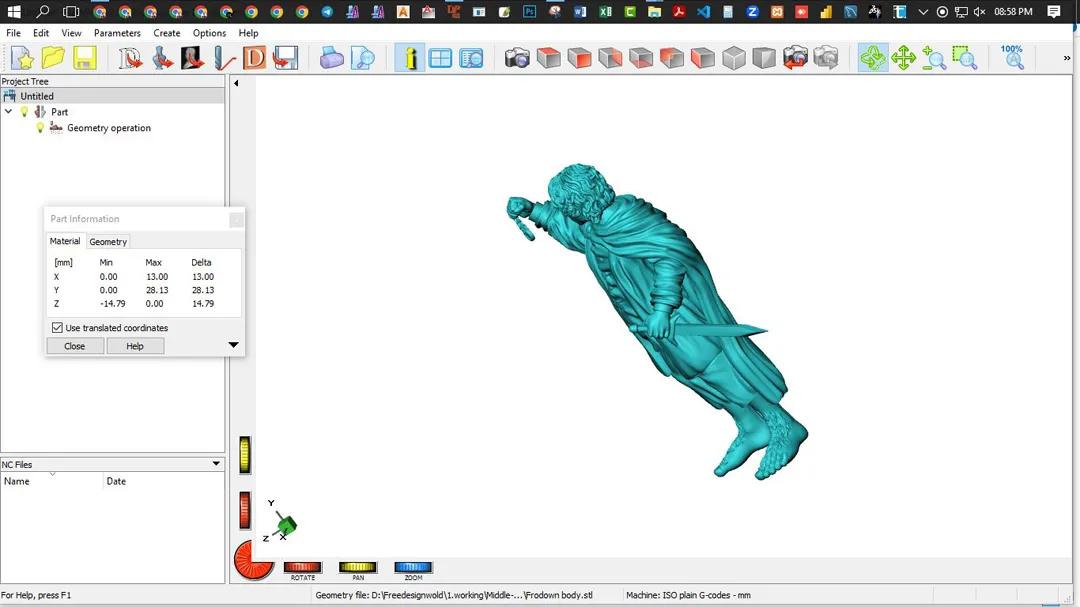Click the grayed camera next view icon
The height and width of the screenshot is (607, 1080).
(826, 58)
